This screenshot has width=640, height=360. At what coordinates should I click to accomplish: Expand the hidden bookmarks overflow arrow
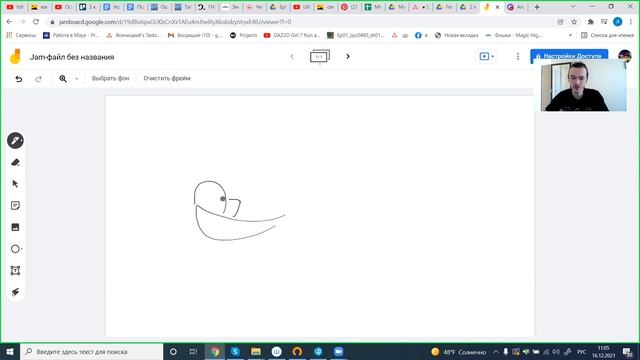[x=570, y=36]
